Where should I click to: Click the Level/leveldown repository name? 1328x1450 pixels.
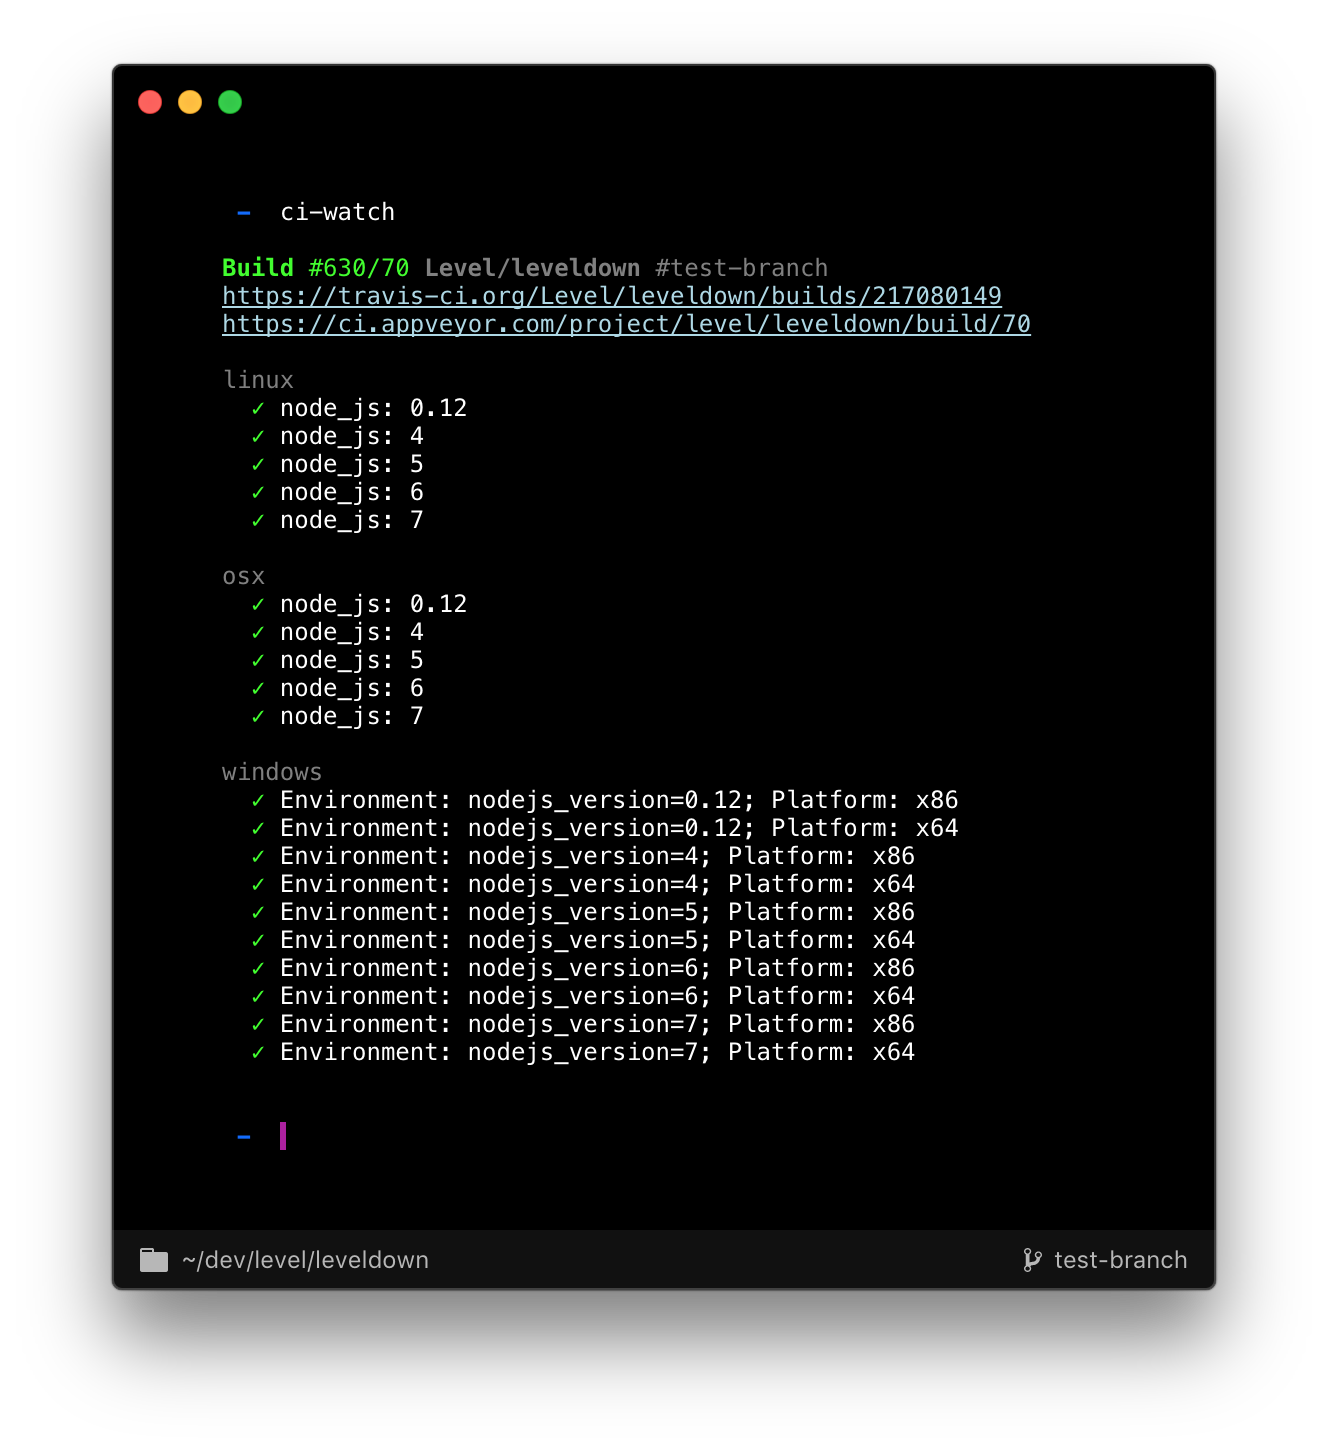pyautogui.click(x=532, y=268)
